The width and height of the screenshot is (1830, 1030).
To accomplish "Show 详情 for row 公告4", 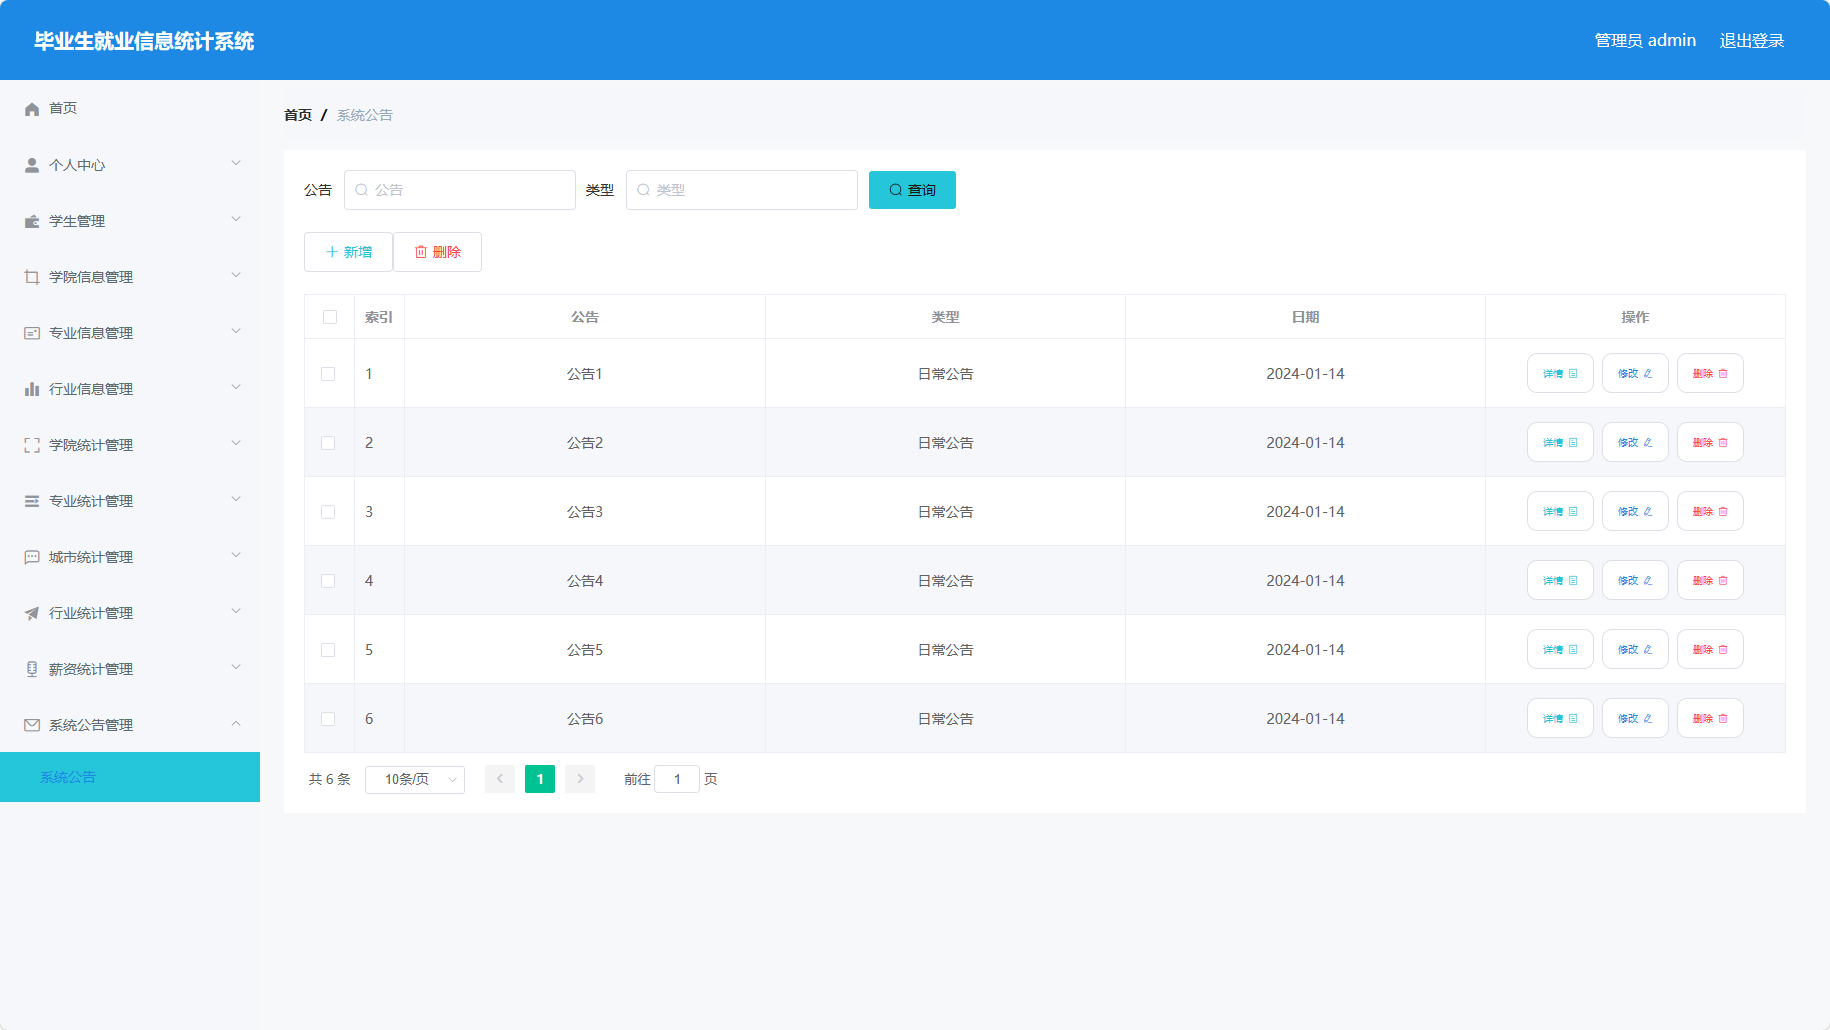I will point(1560,580).
